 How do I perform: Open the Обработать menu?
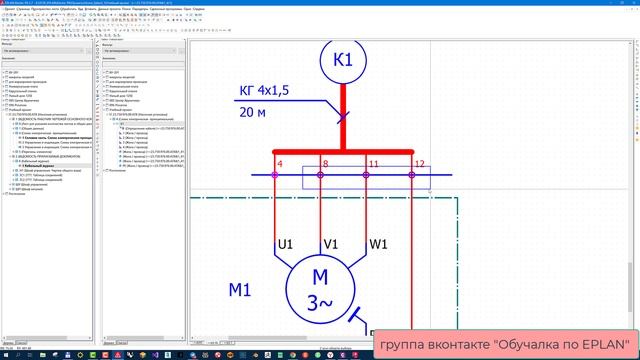pyautogui.click(x=68, y=9)
